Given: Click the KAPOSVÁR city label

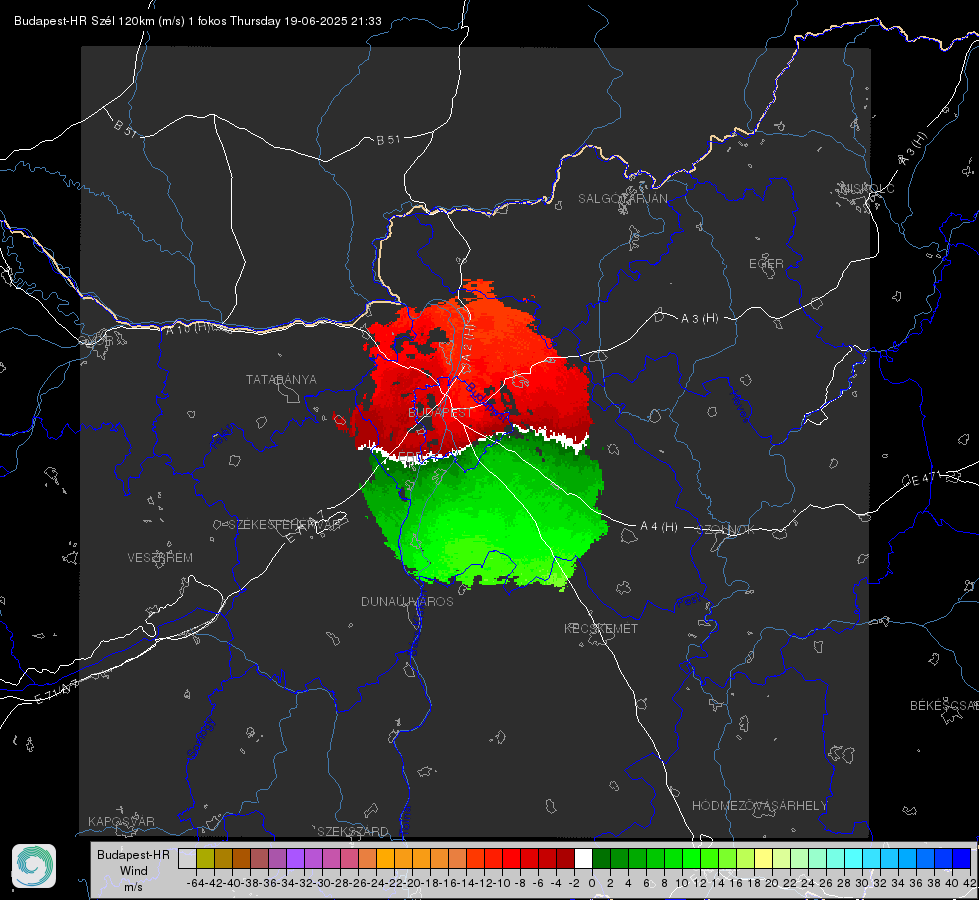Looking at the screenshot, I should 121,821.
